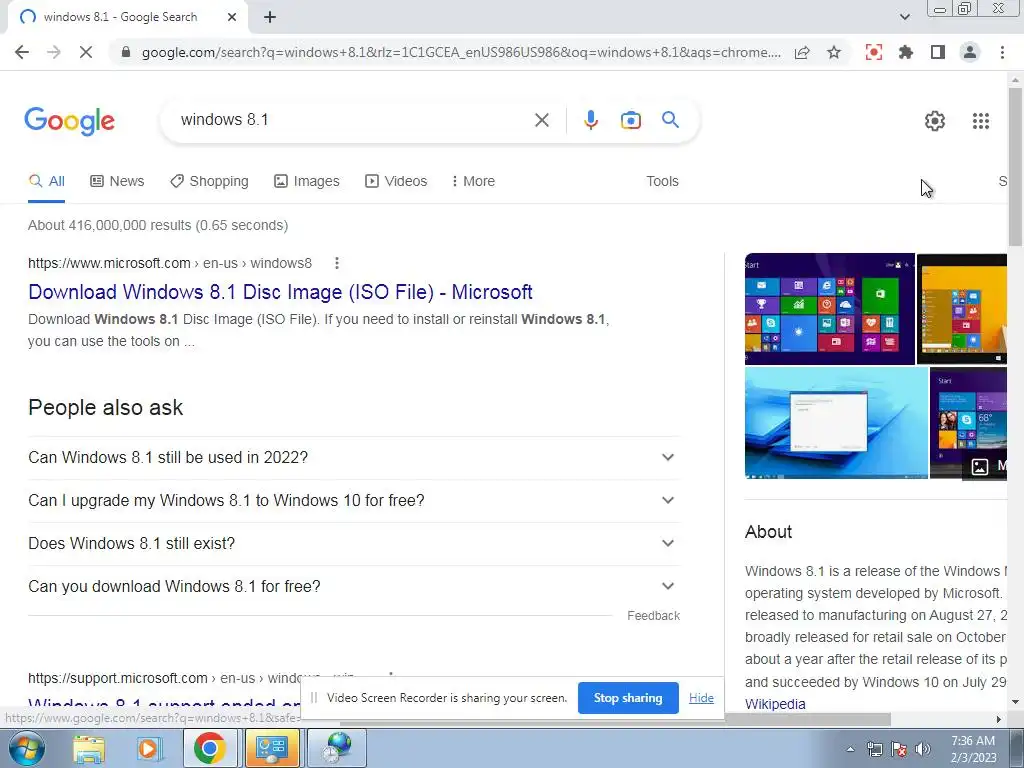Click Chrome icon on taskbar
The width and height of the screenshot is (1024, 768).
click(x=209, y=748)
